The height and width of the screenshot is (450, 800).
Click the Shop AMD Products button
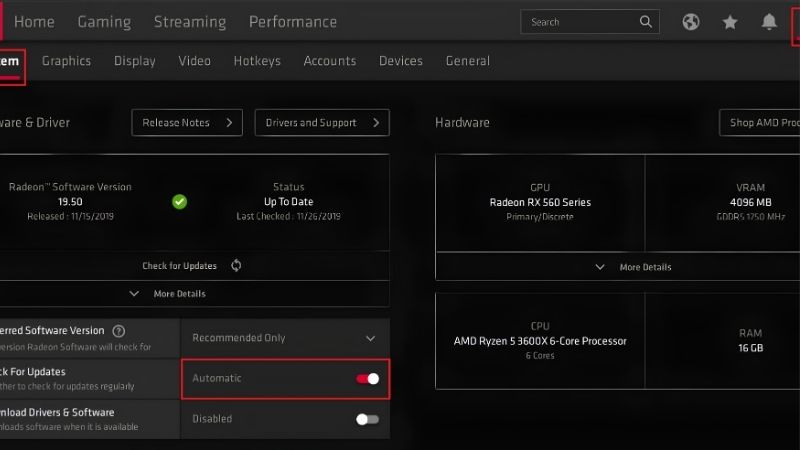tap(760, 122)
